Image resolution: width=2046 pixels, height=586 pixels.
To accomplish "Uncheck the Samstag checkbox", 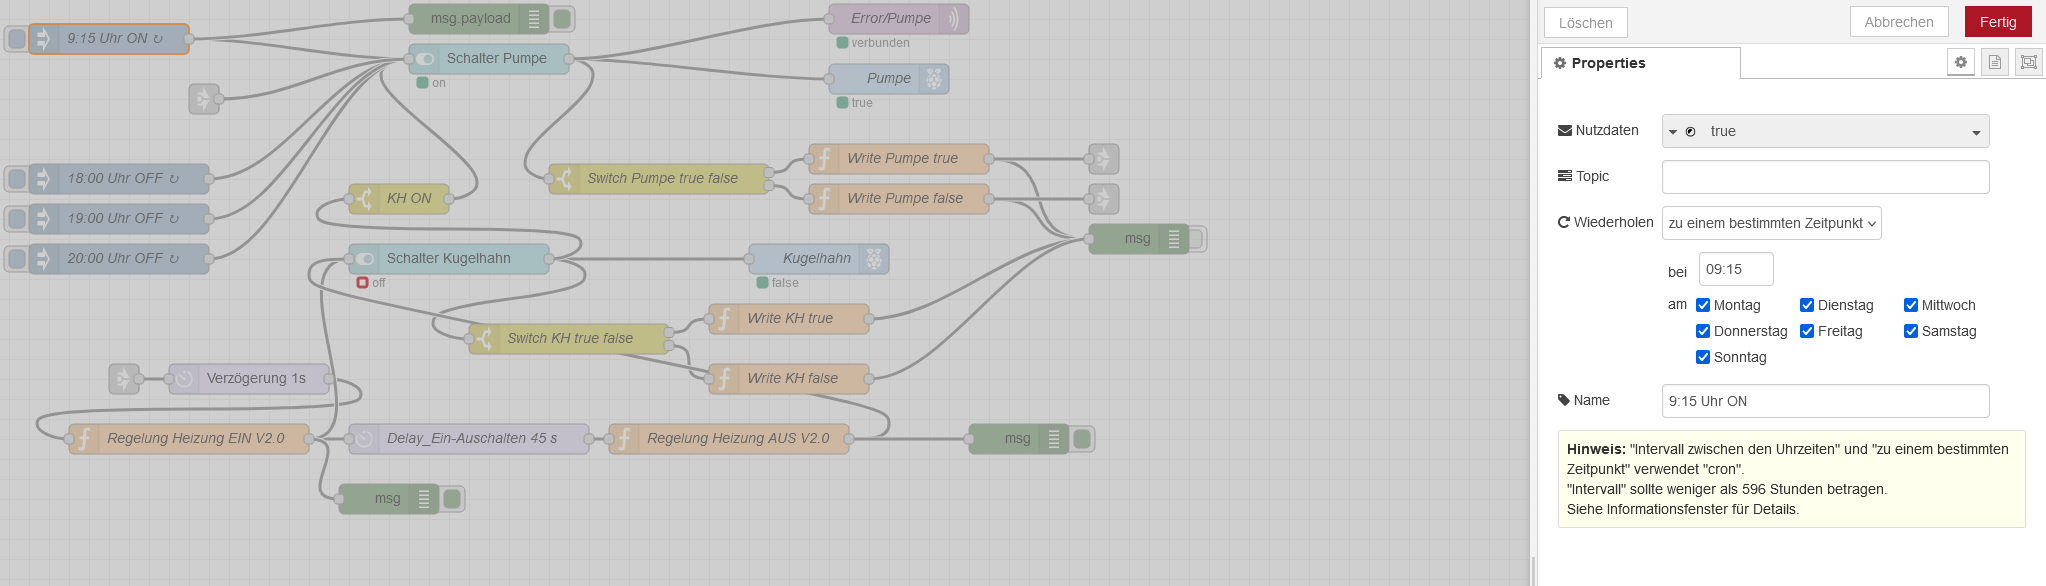I will click(x=1911, y=331).
